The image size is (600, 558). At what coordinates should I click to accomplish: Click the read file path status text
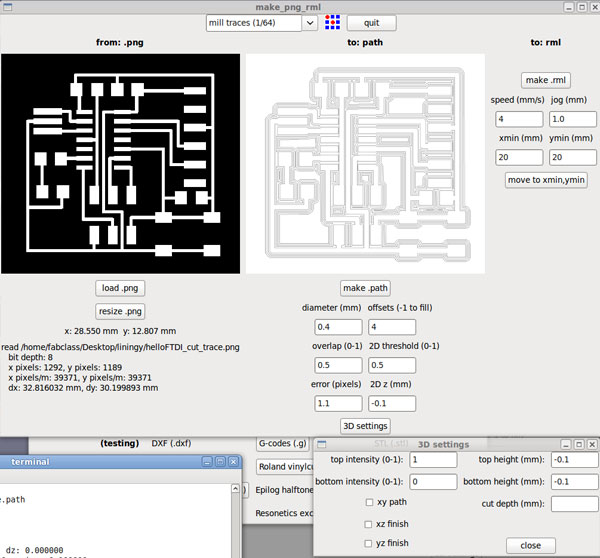click(x=121, y=347)
